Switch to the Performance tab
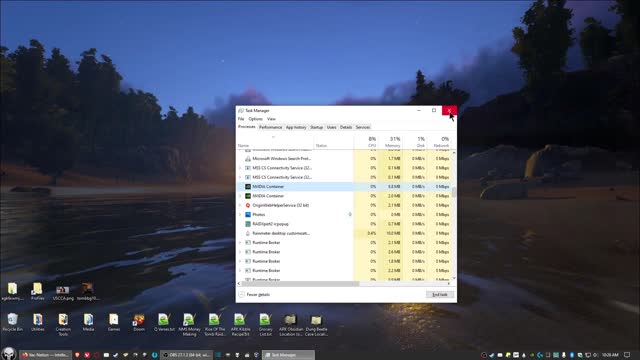Image resolution: width=640 pixels, height=360 pixels. (x=270, y=127)
